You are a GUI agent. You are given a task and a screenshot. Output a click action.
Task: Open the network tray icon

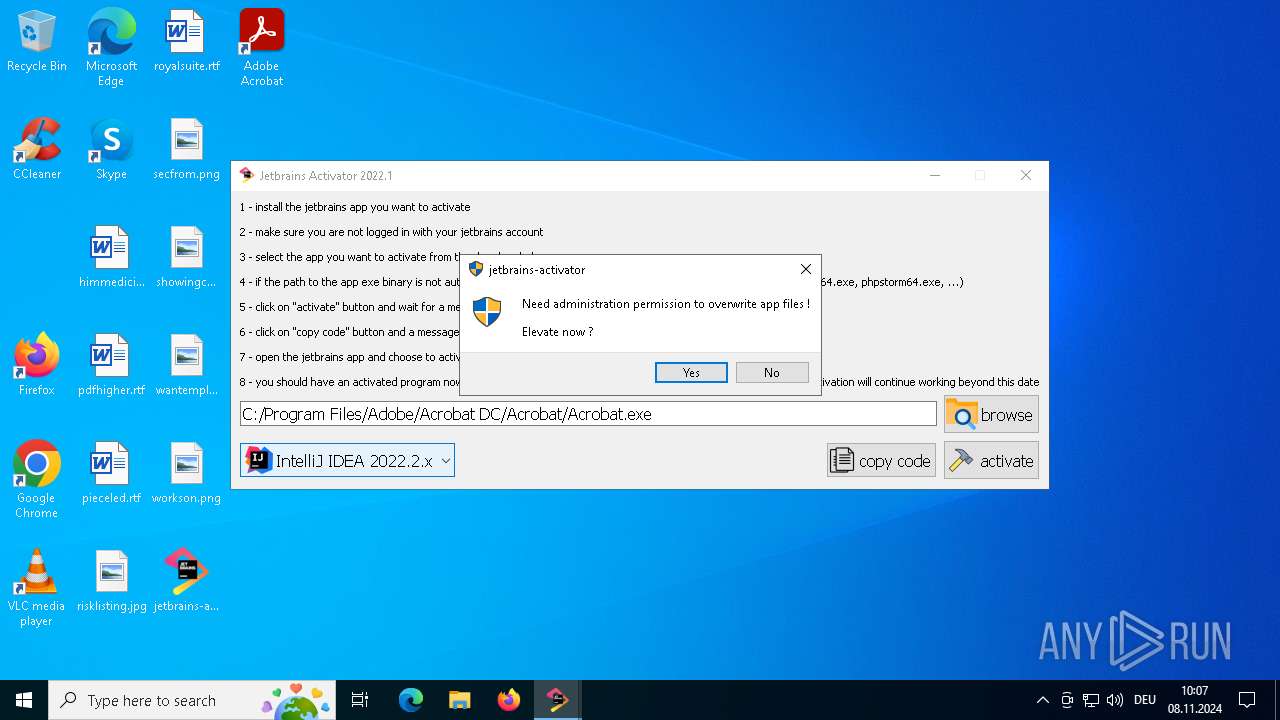tap(1091, 700)
